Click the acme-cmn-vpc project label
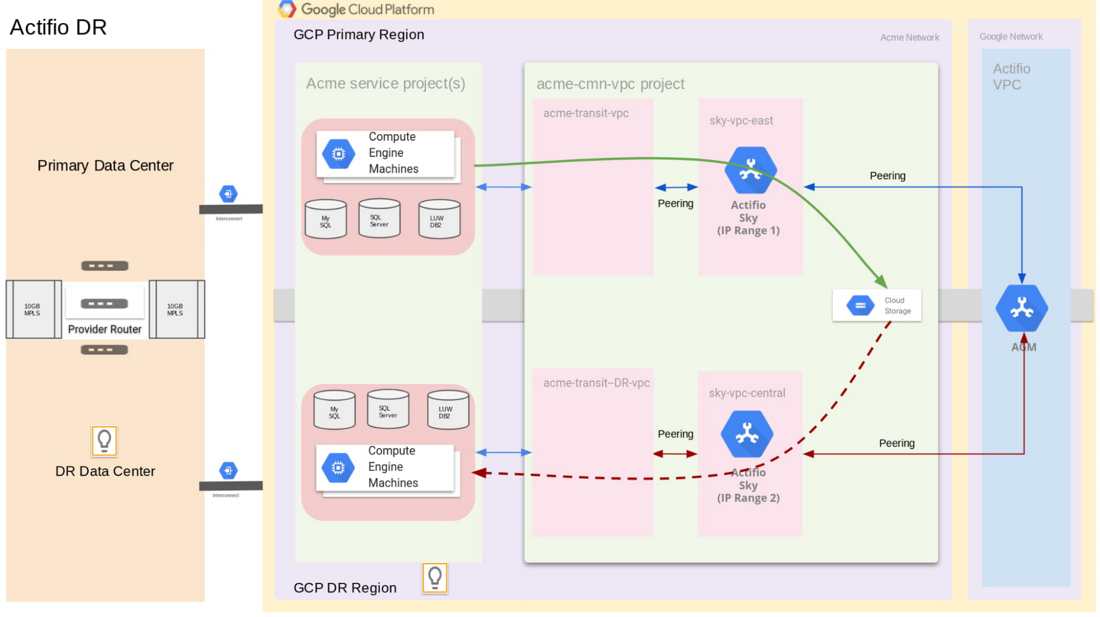 click(x=610, y=84)
